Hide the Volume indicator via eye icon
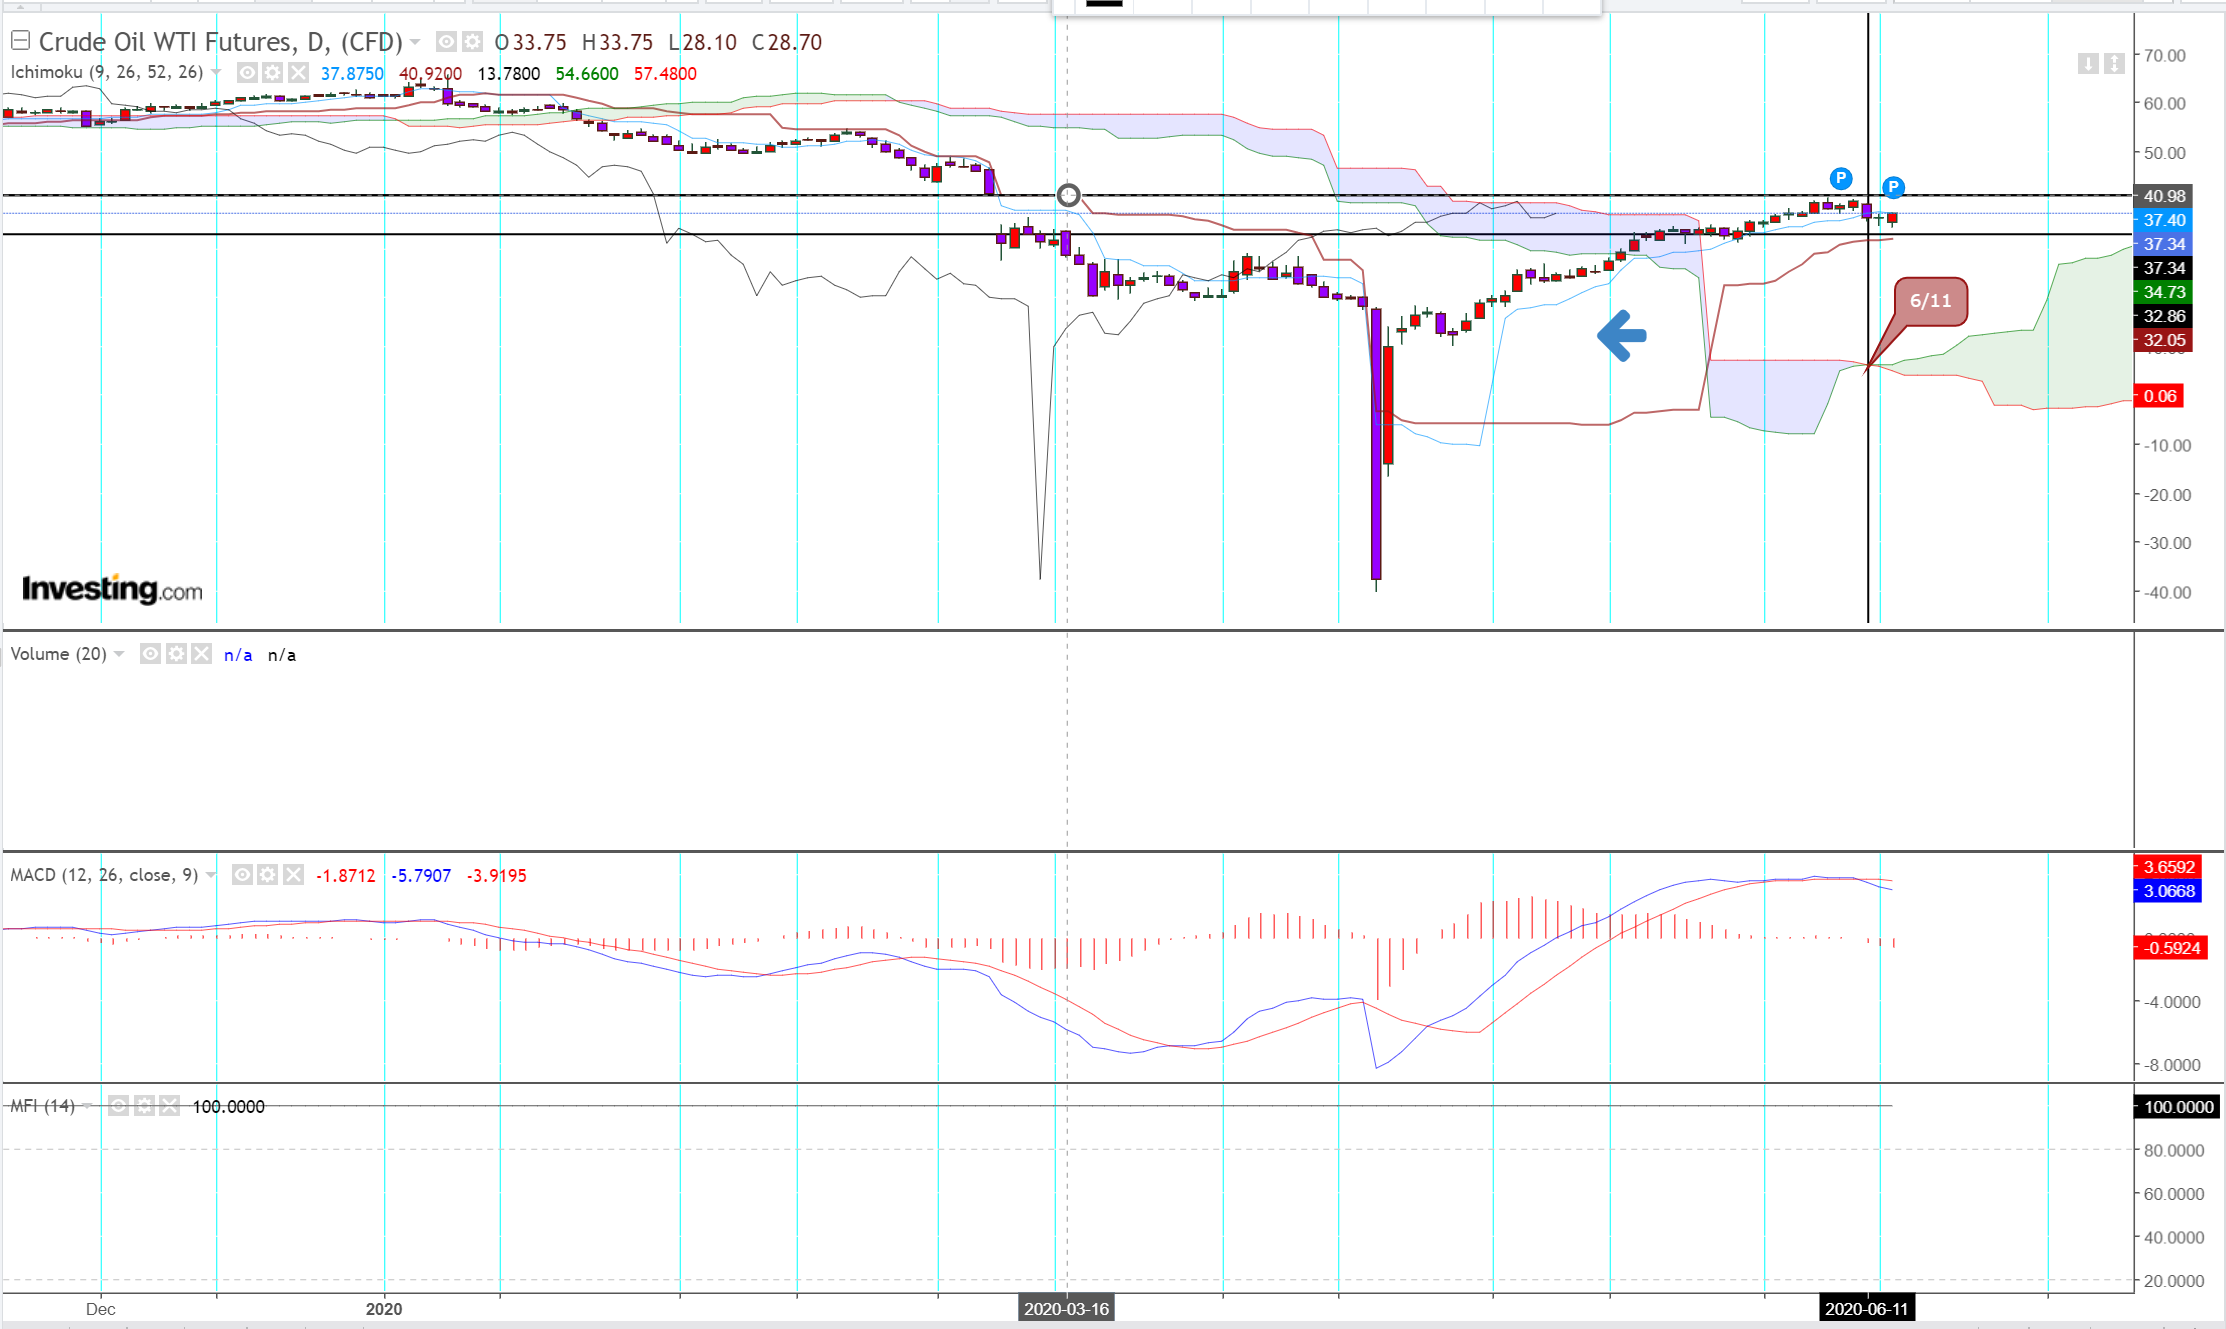Image resolution: width=2226 pixels, height=1329 pixels. pyautogui.click(x=150, y=654)
